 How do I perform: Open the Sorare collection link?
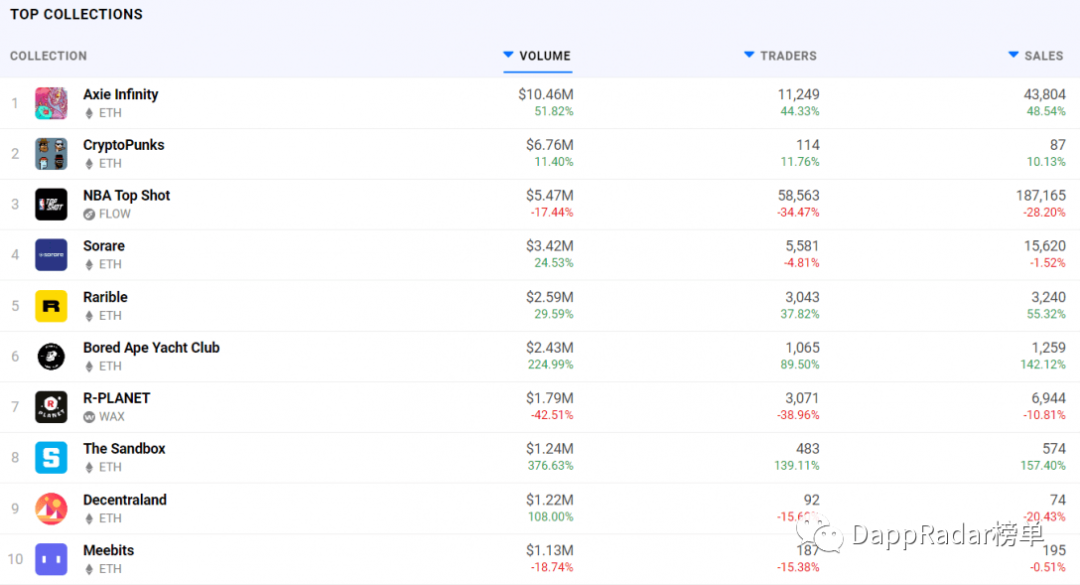[x=104, y=246]
